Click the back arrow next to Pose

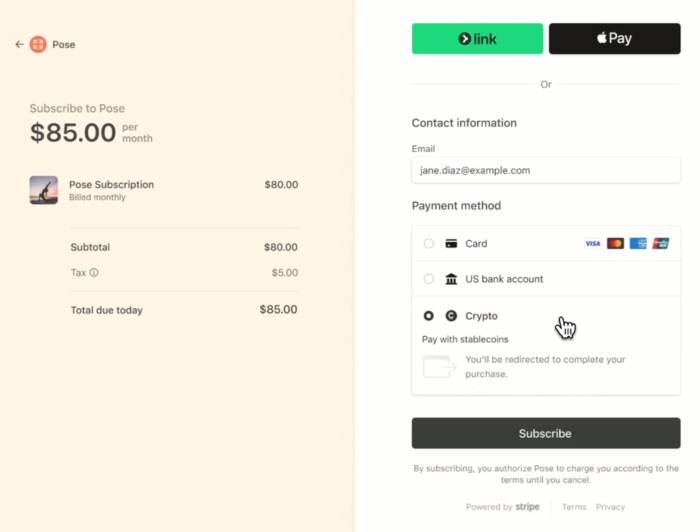[19, 44]
